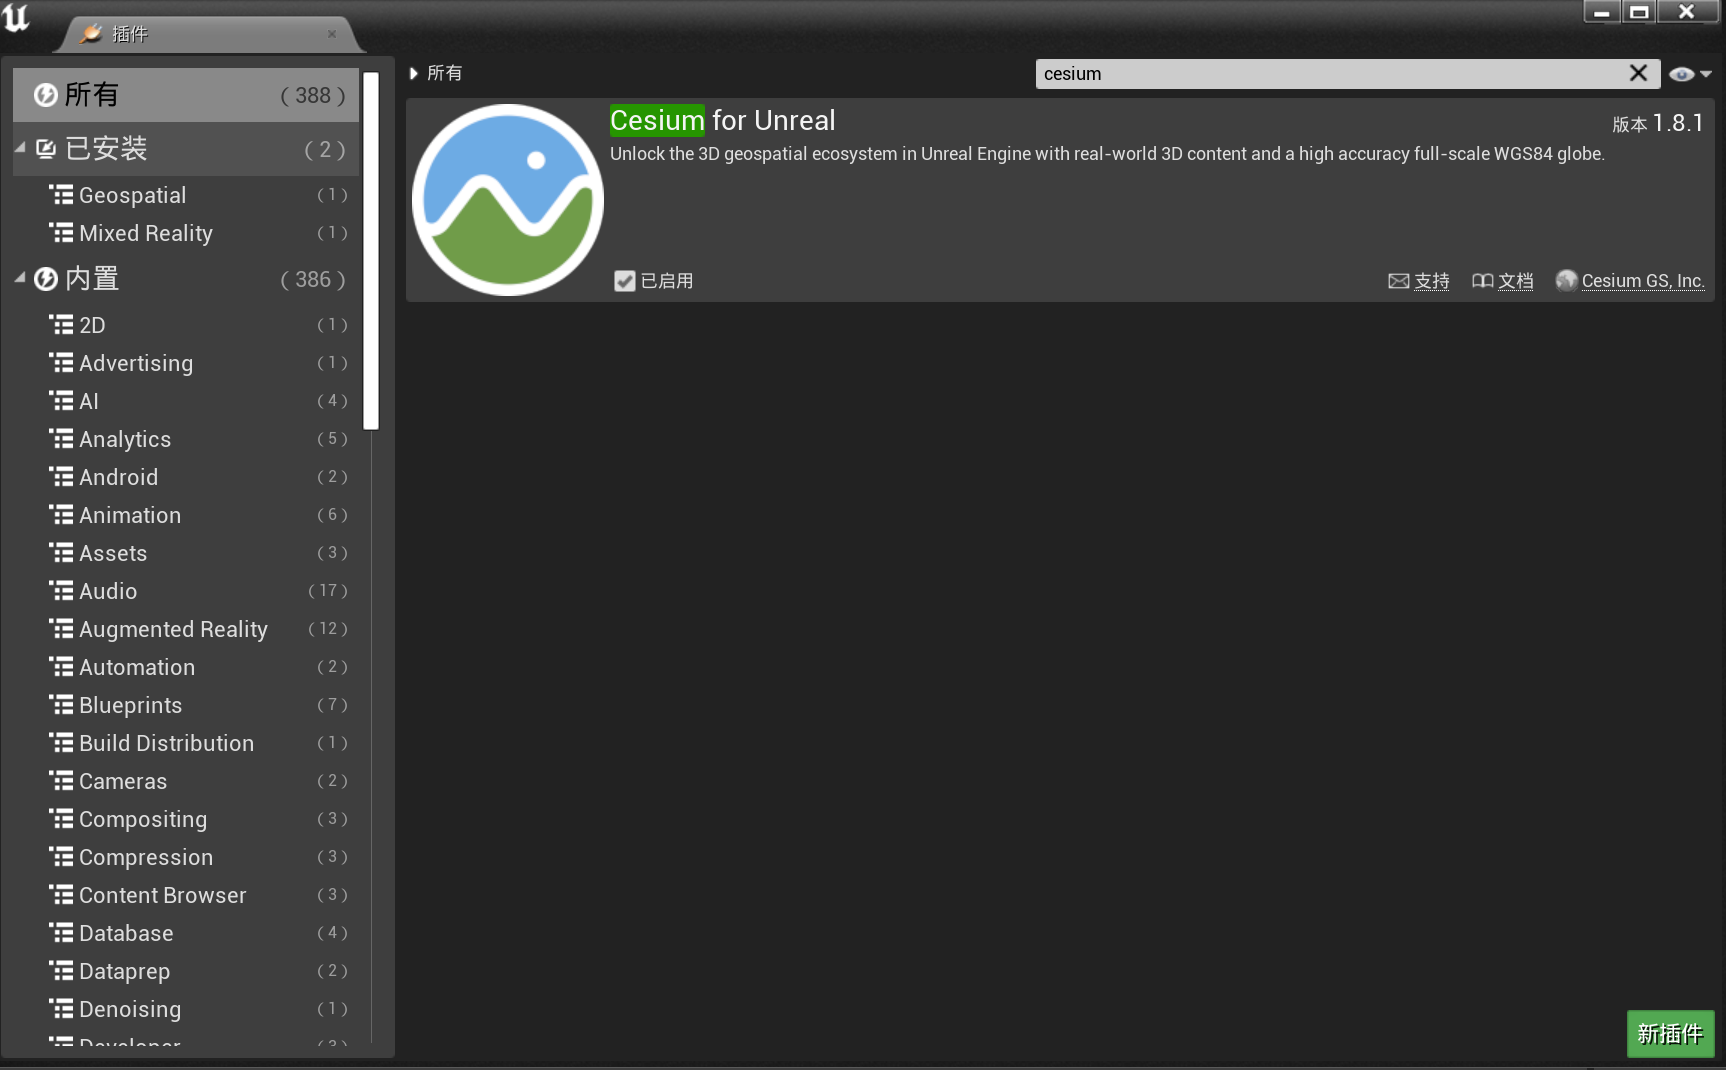The image size is (1726, 1070).
Task: Click the 已安装 category icon
Action: coord(46,149)
